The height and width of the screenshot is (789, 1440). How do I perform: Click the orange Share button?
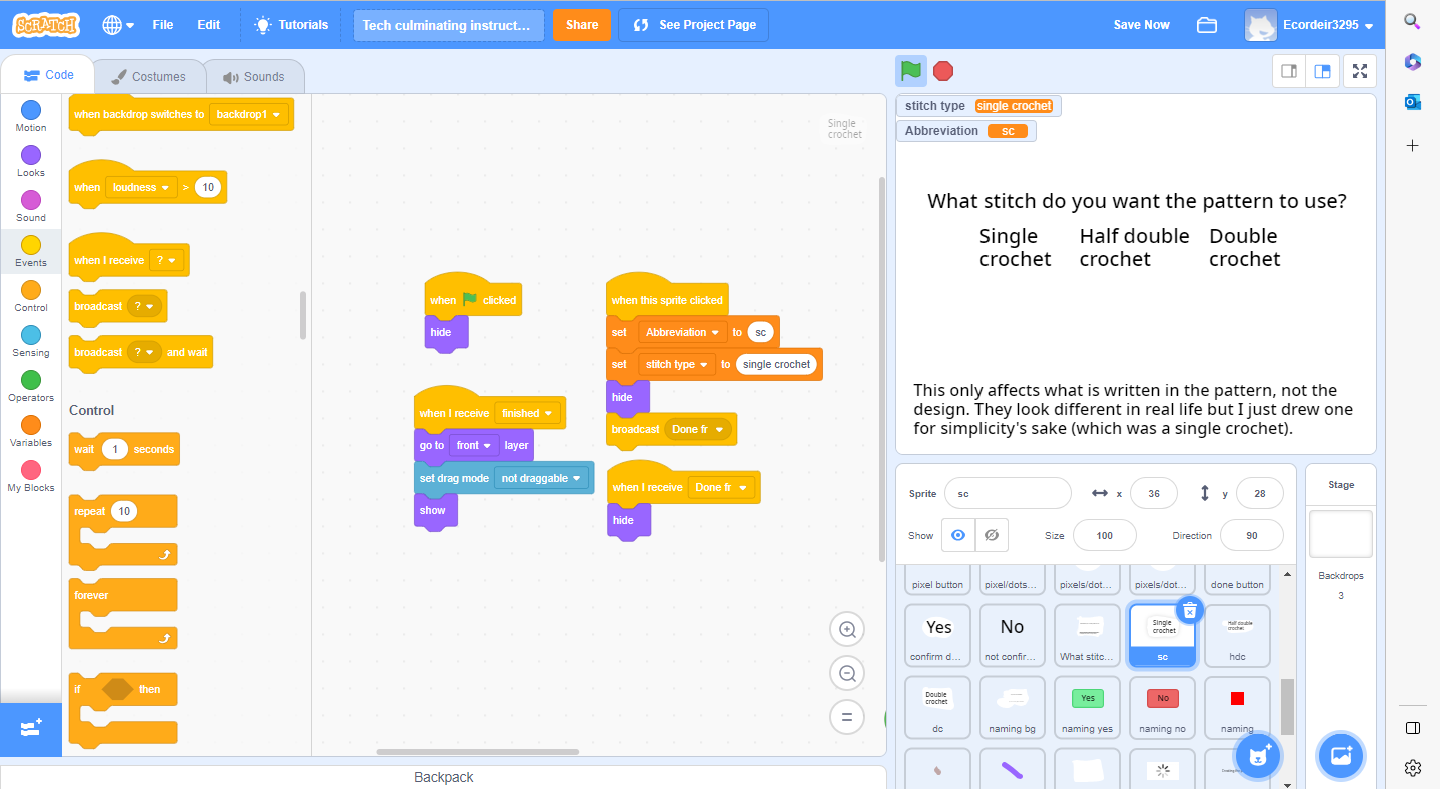pos(582,25)
